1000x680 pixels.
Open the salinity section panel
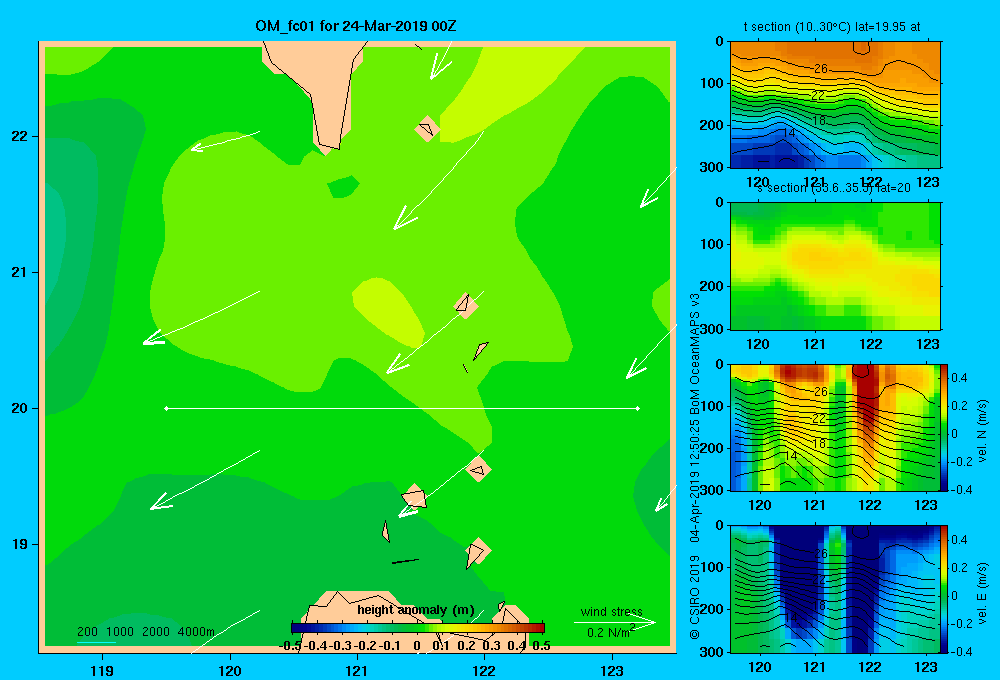coord(835,266)
